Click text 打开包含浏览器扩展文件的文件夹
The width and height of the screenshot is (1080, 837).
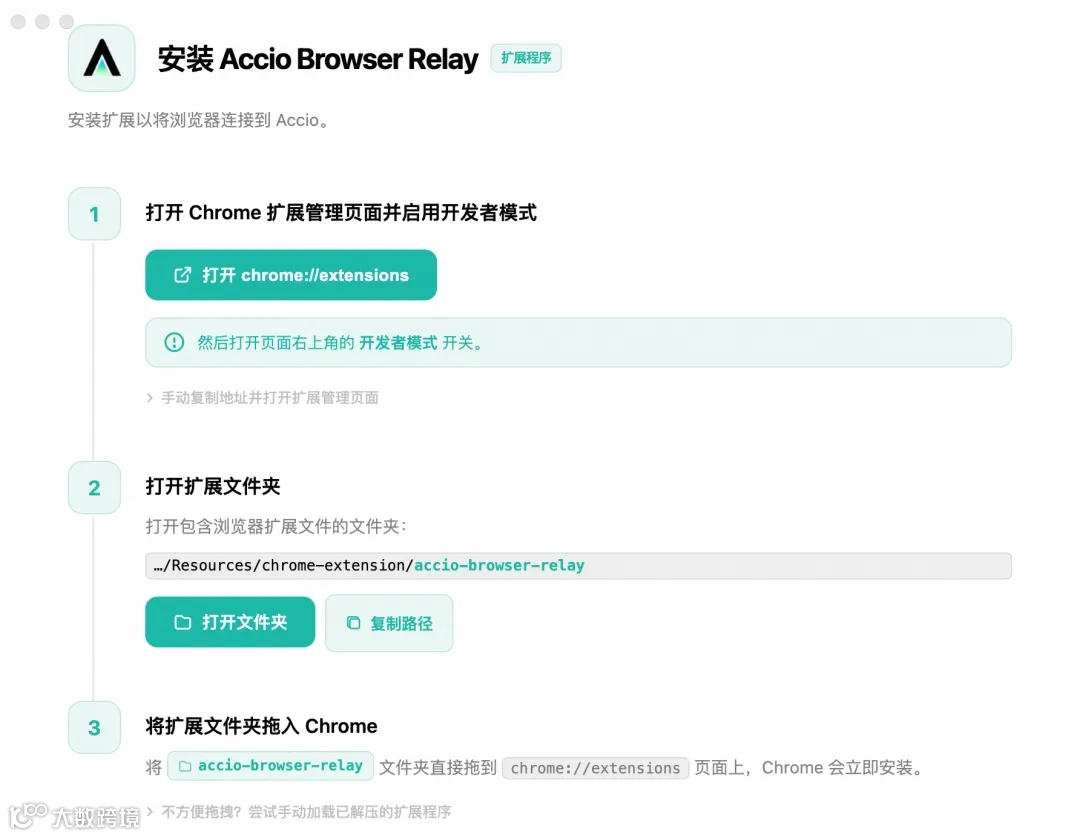click(276, 526)
